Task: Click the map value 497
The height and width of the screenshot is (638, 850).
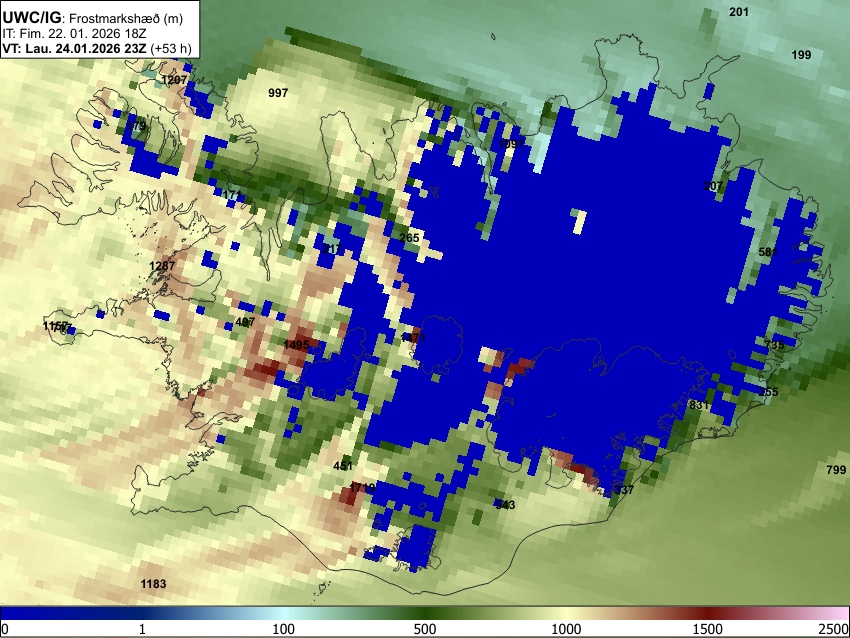Action: coord(245,323)
